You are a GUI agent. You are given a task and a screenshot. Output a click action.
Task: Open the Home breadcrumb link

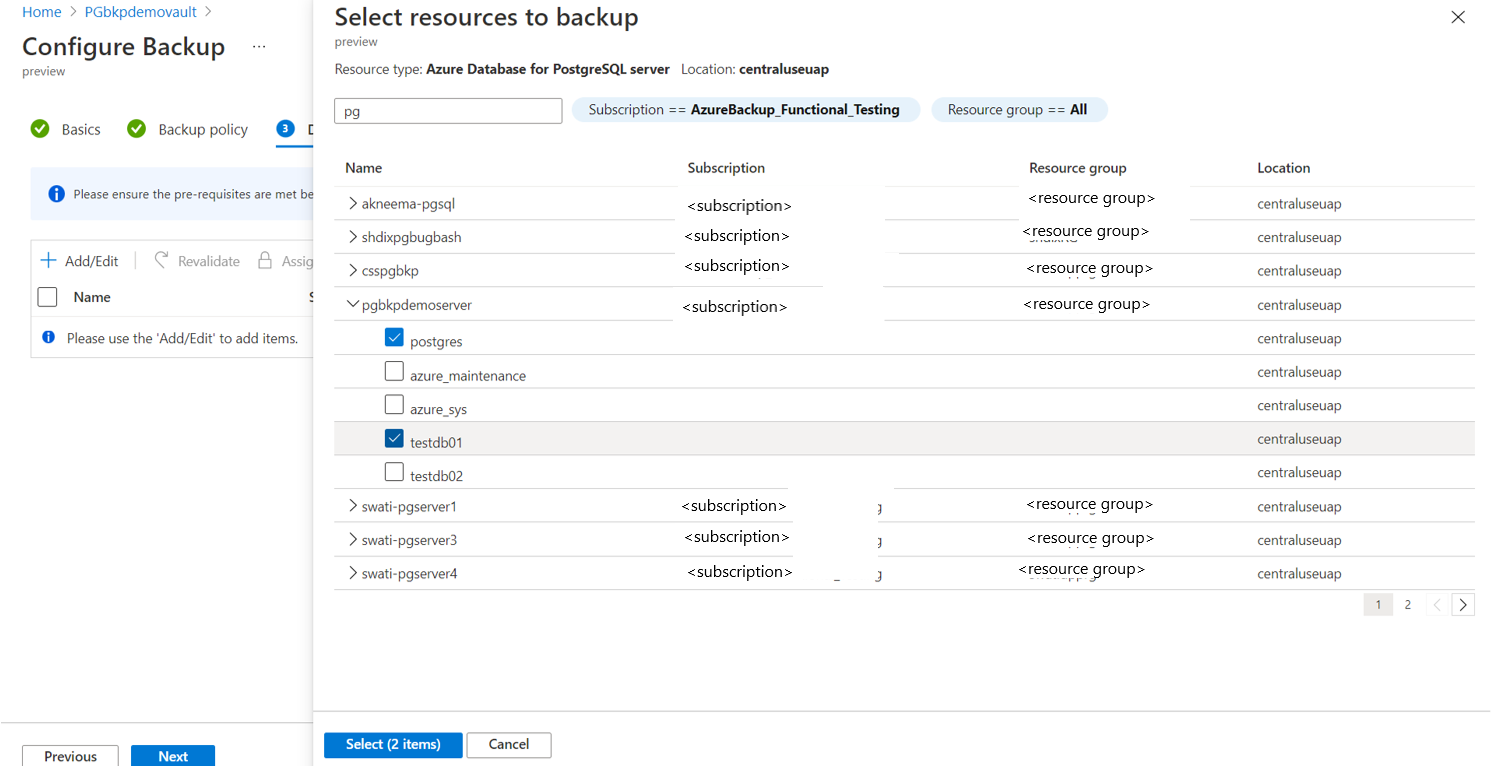[41, 12]
